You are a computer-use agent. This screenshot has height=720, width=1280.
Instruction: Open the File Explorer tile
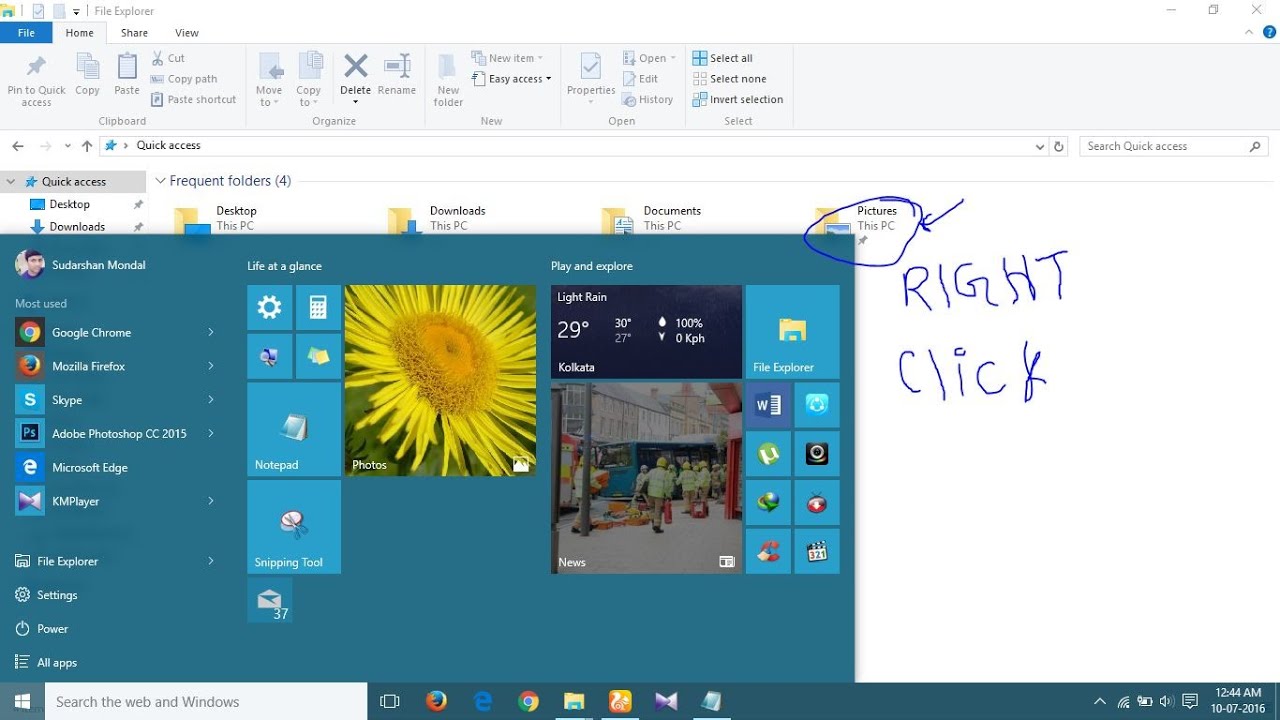click(793, 332)
